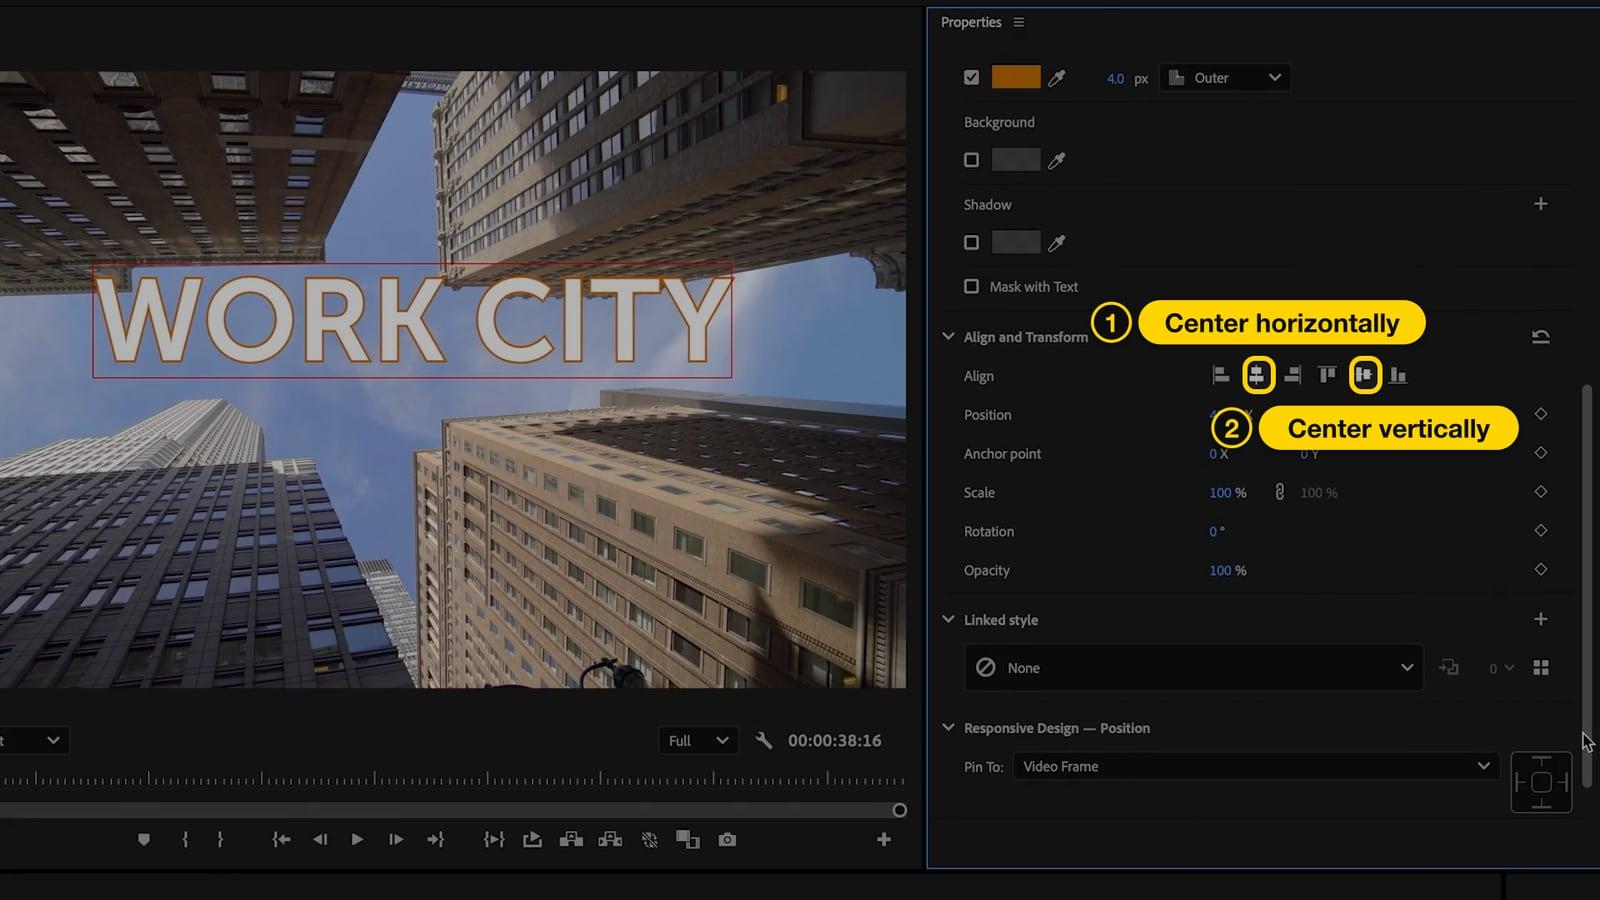This screenshot has width=1600, height=900.
Task: Step forward one frame
Action: coord(396,840)
